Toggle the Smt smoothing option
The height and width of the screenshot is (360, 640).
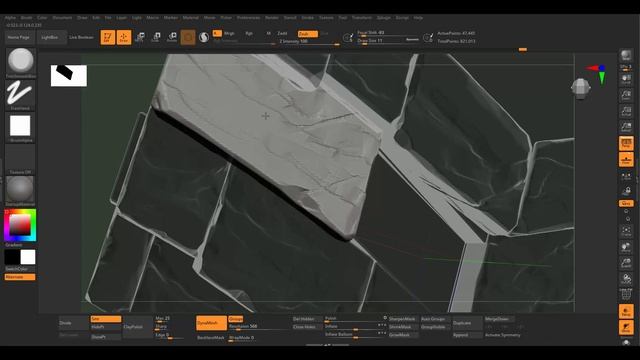(x=106, y=319)
